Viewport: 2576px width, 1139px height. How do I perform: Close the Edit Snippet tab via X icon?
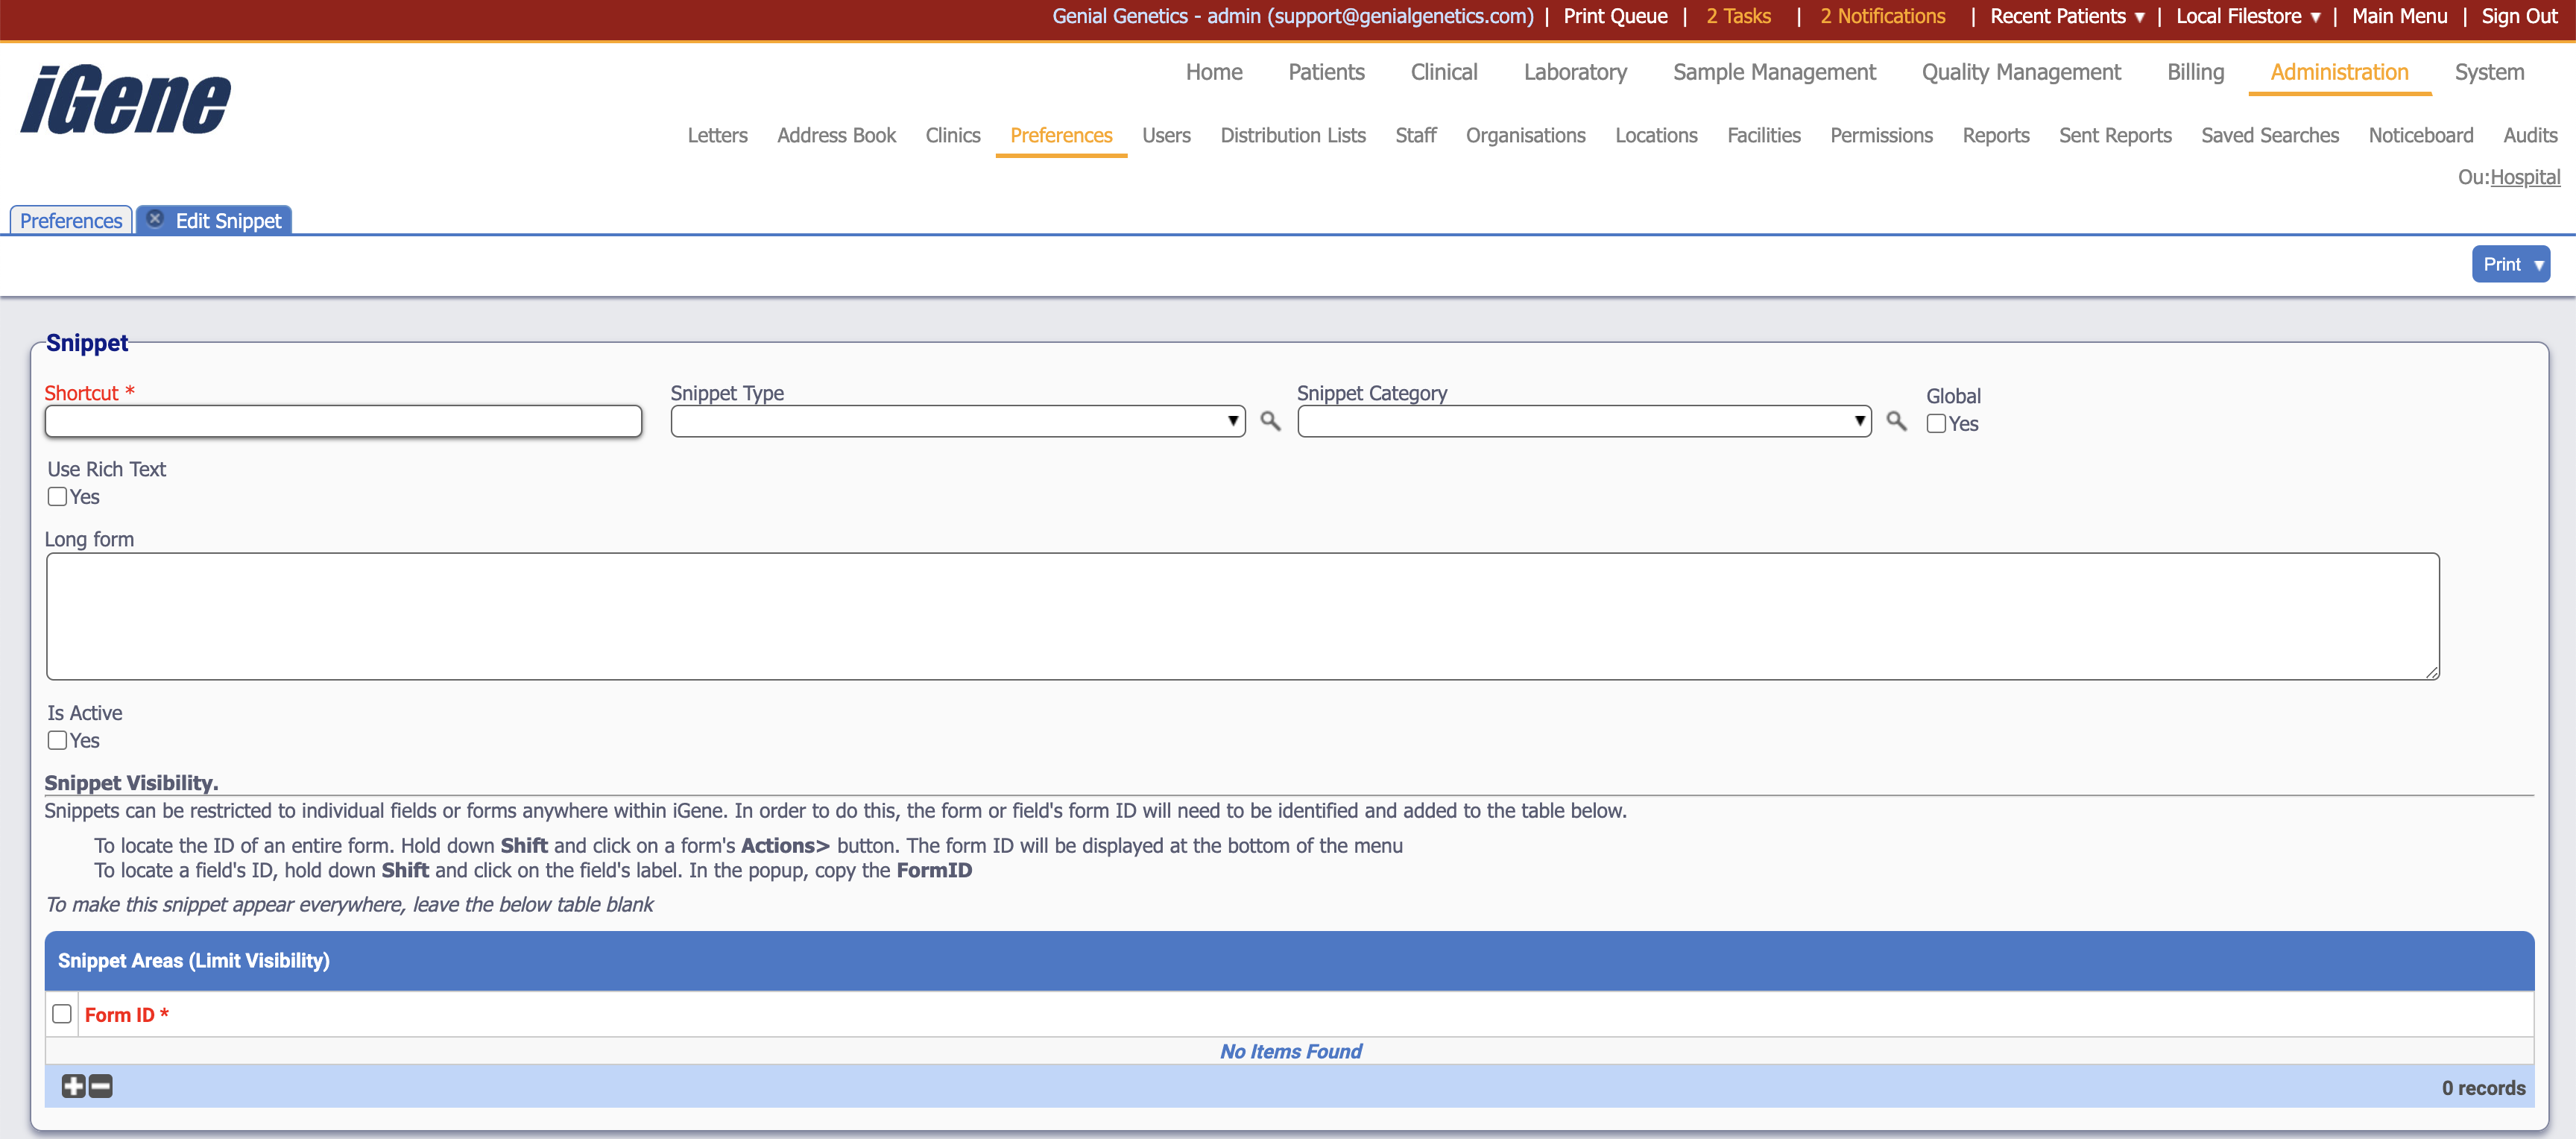tap(155, 219)
